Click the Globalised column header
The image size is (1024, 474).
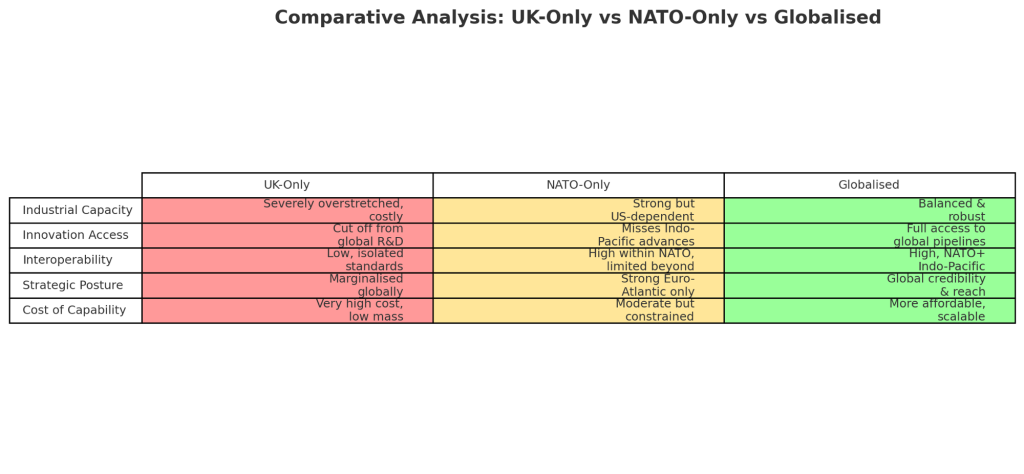click(869, 185)
